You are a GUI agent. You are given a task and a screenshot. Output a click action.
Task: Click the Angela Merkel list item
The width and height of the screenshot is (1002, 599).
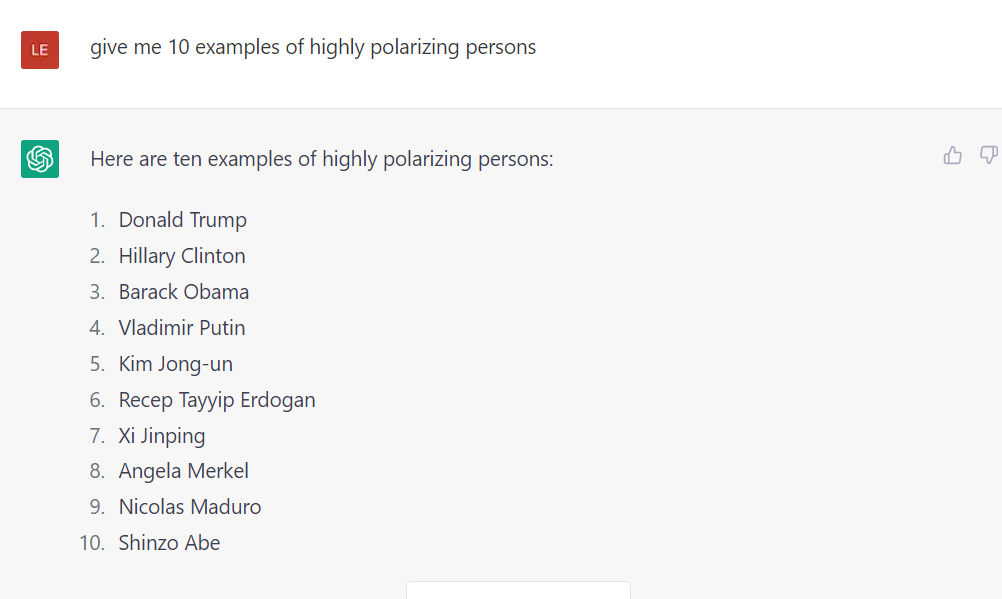[x=184, y=471]
